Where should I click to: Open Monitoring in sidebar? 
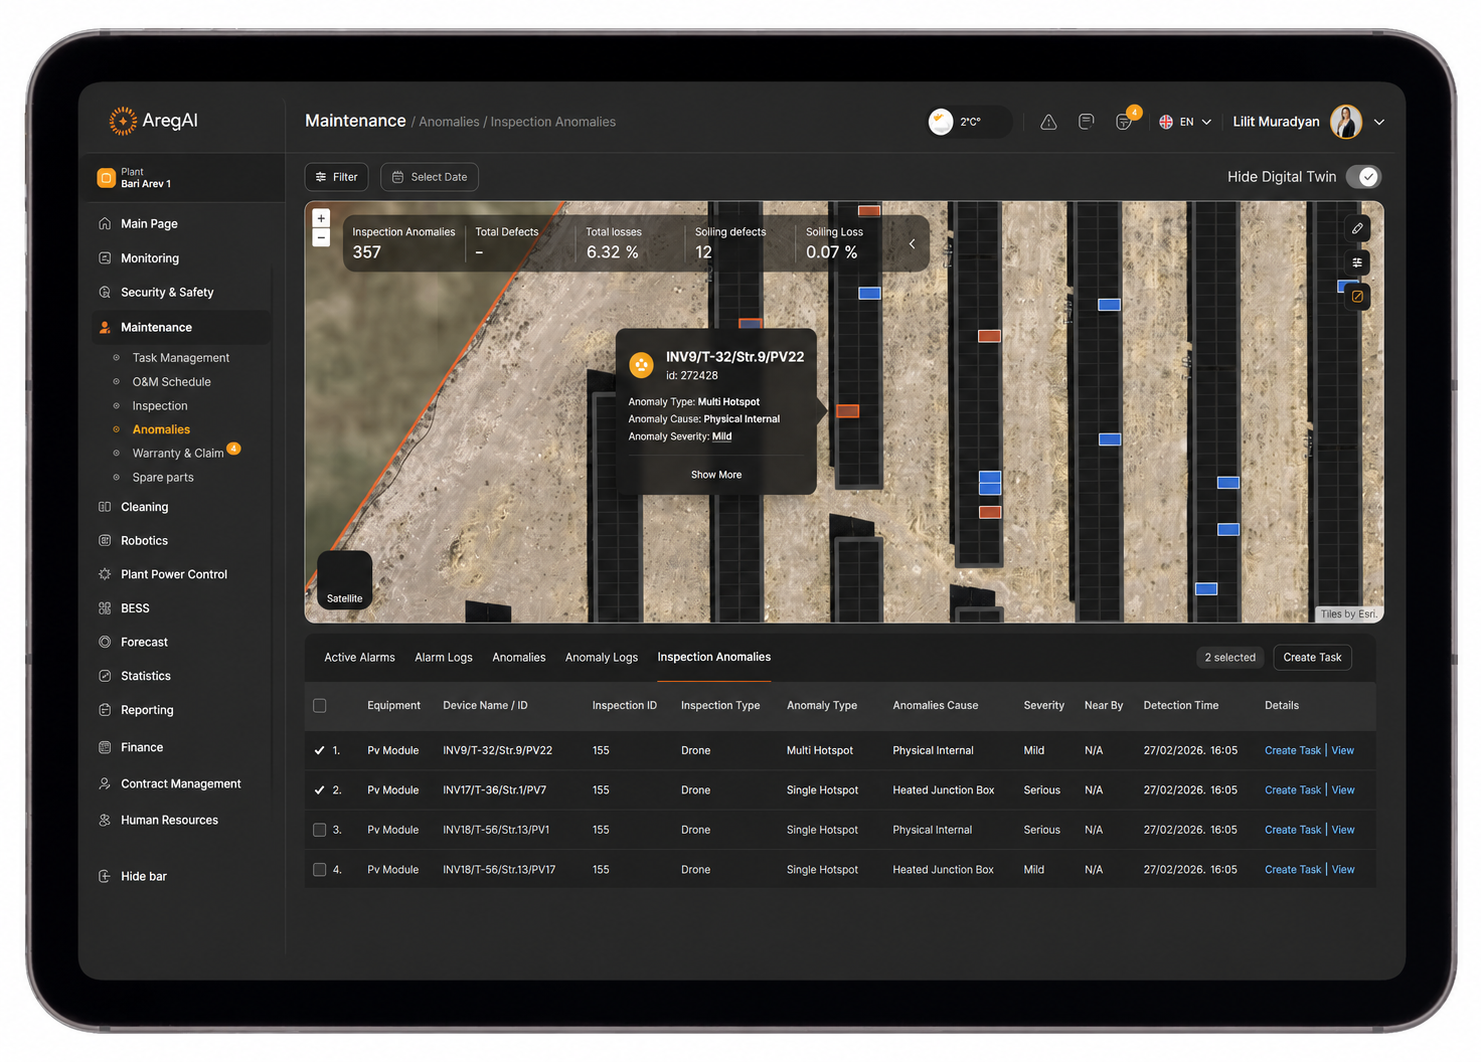click(x=150, y=258)
